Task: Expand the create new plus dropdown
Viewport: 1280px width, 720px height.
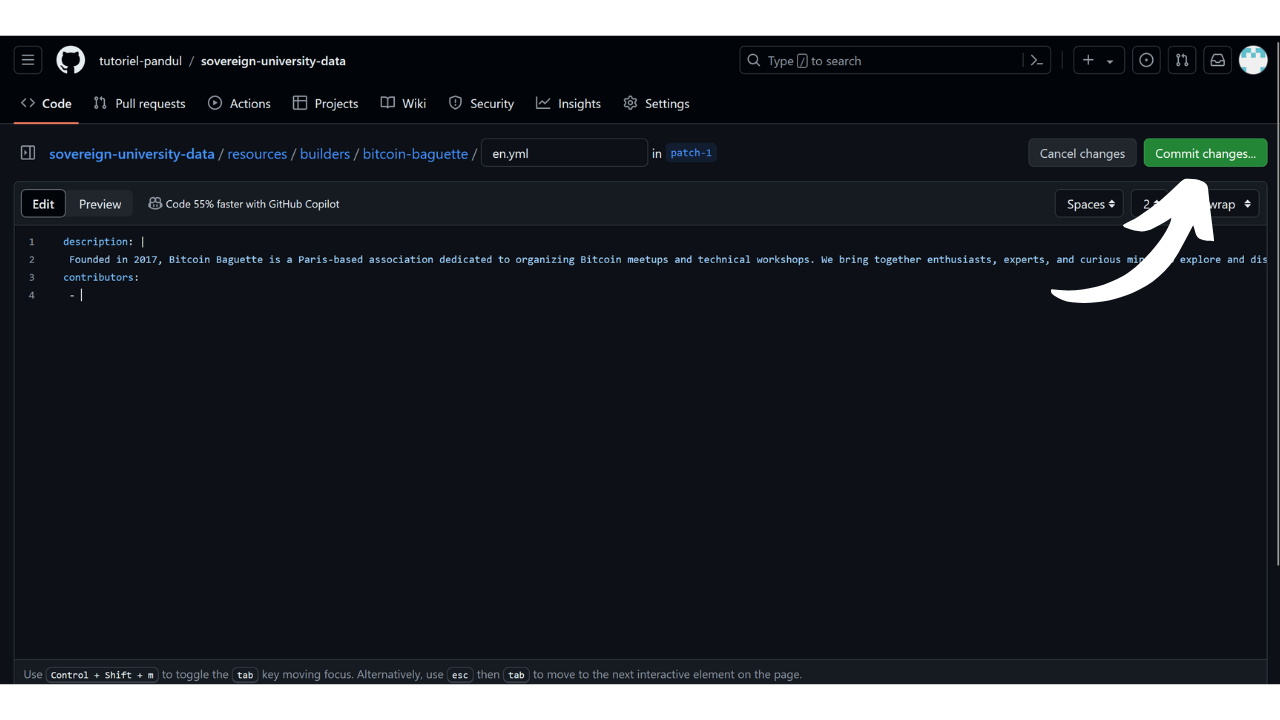Action: click(x=1098, y=60)
